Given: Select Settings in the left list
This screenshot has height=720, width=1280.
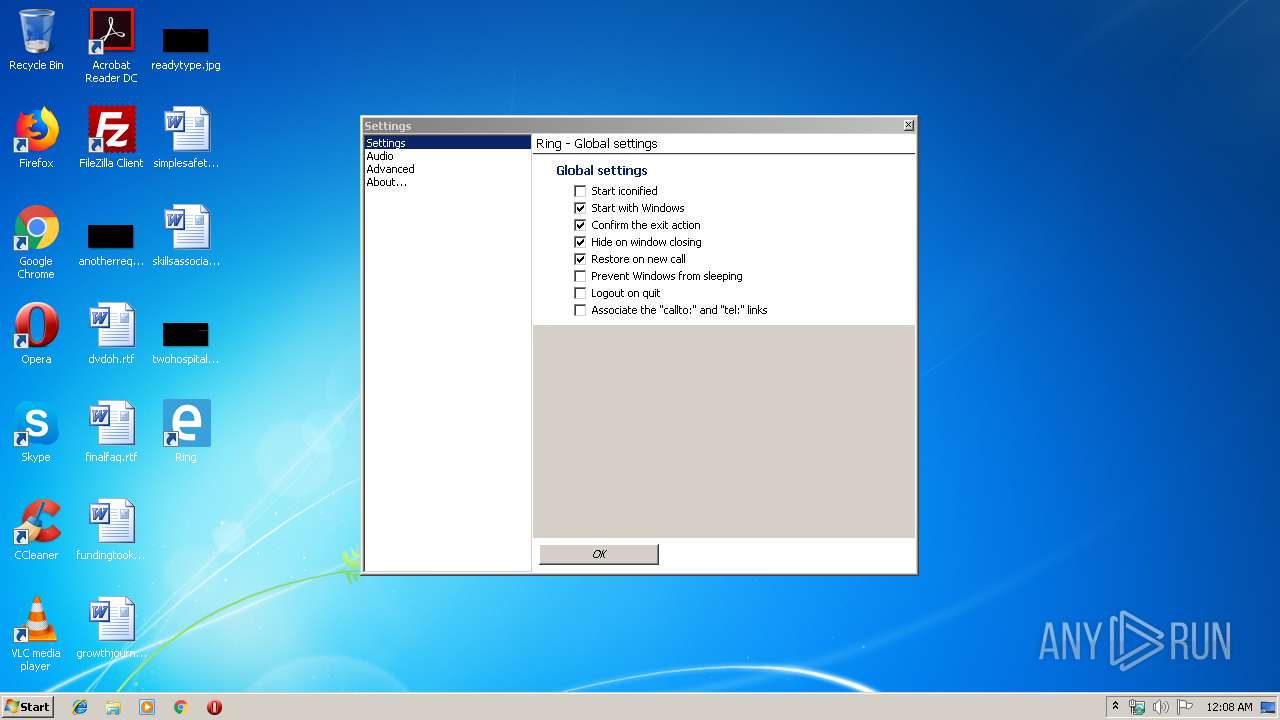Looking at the screenshot, I should click(x=447, y=143).
